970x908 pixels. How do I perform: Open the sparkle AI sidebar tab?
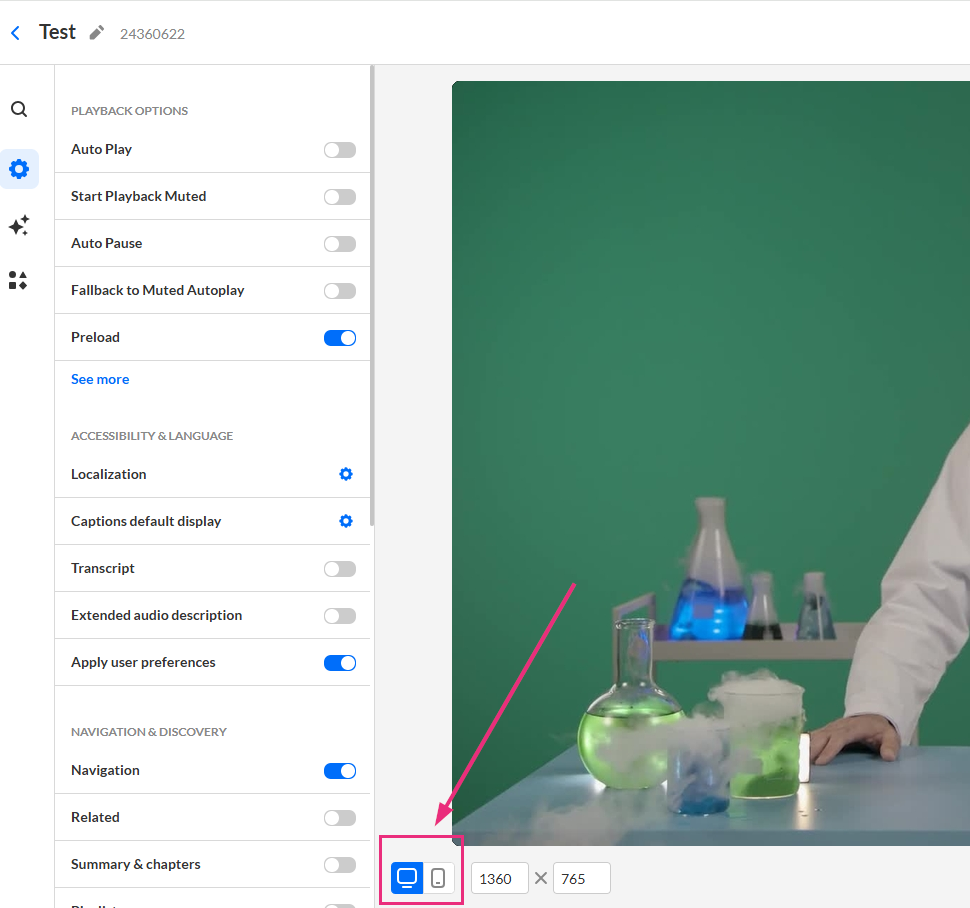click(x=19, y=225)
